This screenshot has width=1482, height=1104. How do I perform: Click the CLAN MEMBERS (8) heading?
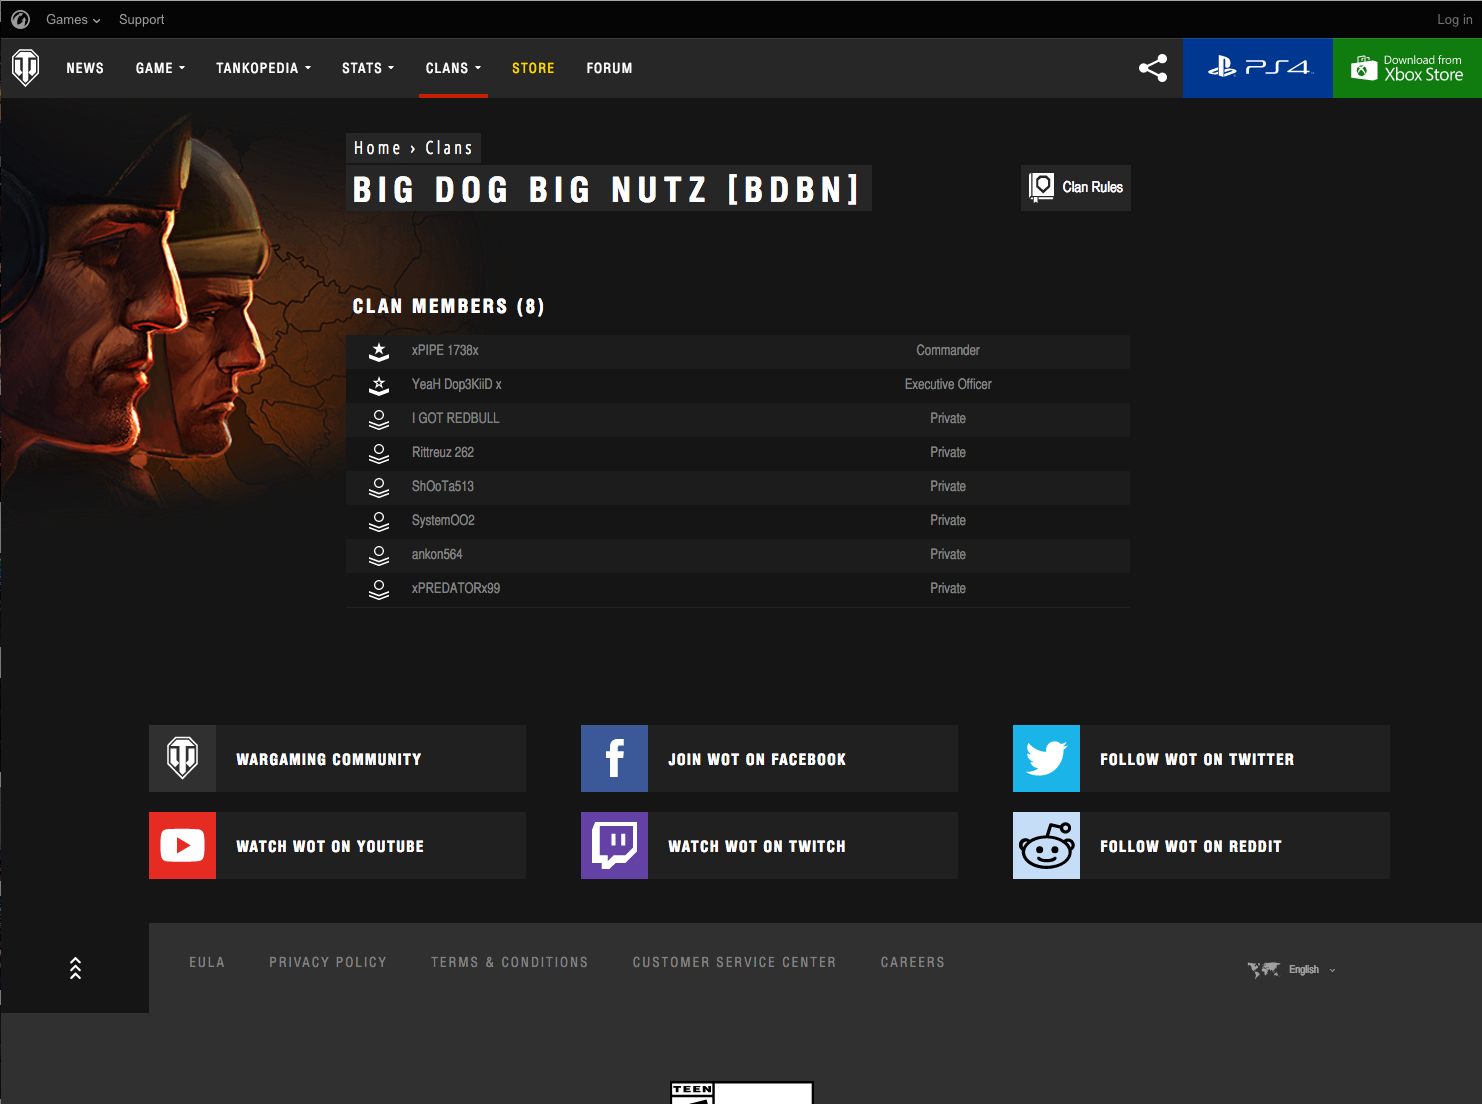pyautogui.click(x=449, y=306)
